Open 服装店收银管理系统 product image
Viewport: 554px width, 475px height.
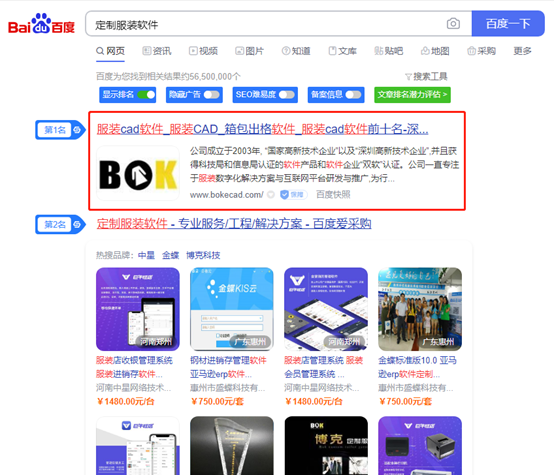coord(138,309)
